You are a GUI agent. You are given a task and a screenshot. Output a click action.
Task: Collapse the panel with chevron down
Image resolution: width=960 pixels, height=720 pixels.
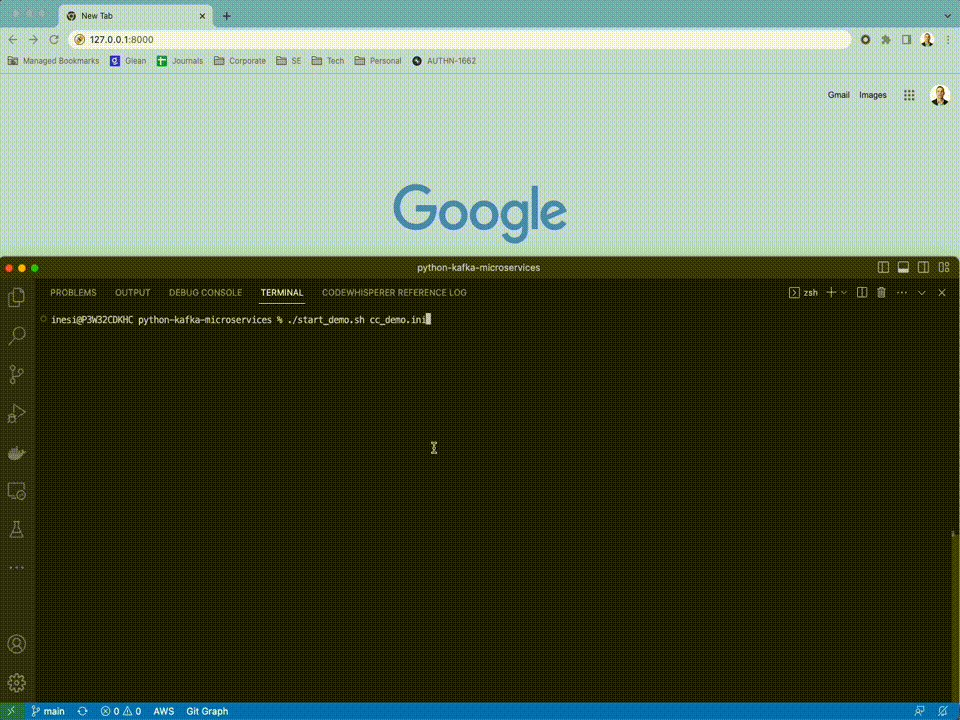(x=921, y=293)
